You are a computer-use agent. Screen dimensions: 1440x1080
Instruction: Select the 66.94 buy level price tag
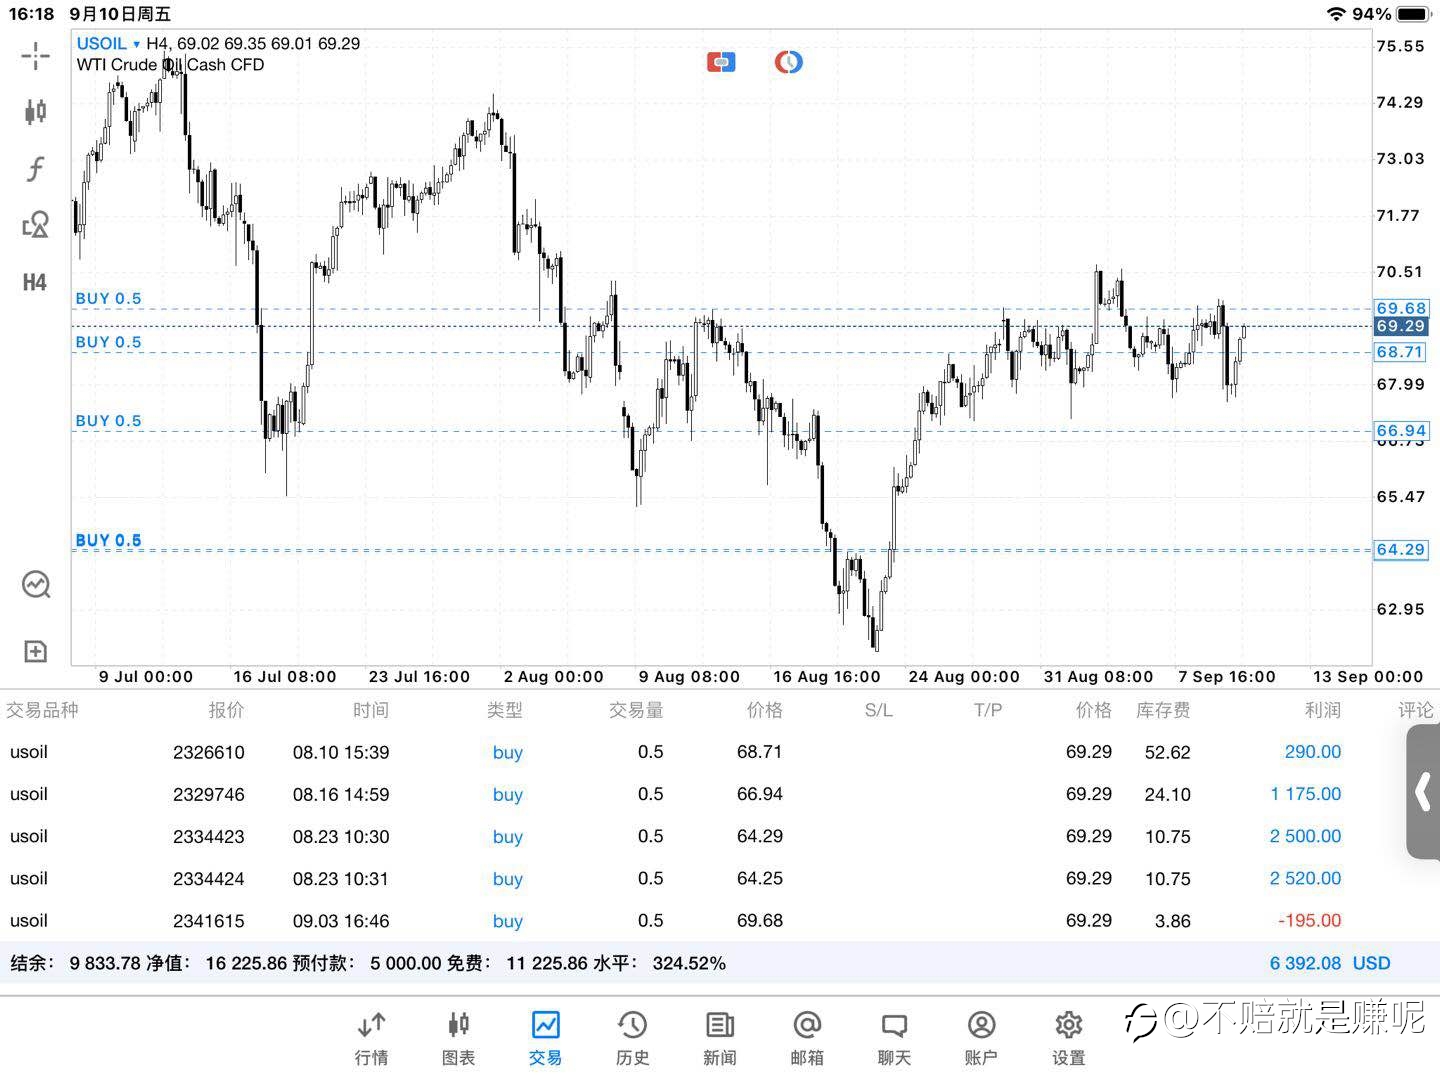pos(1401,431)
